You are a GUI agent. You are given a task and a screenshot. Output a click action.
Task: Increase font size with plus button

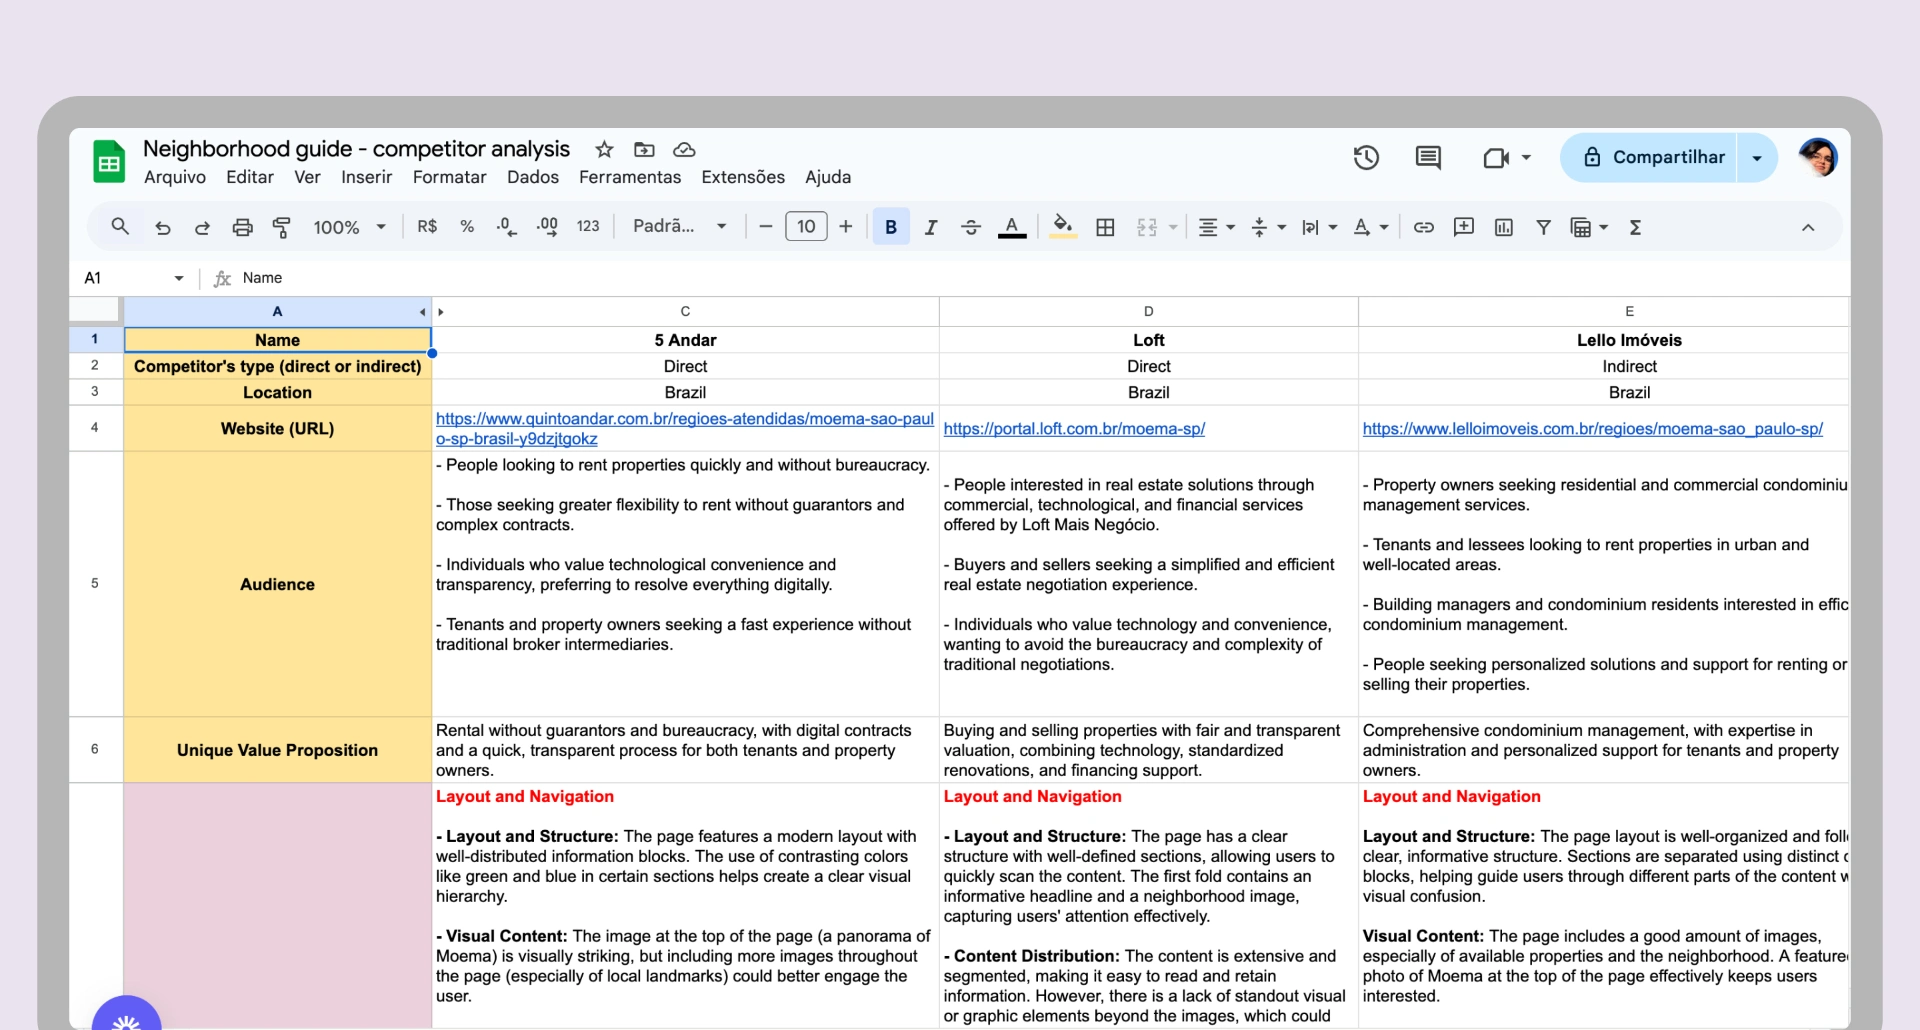(x=846, y=227)
